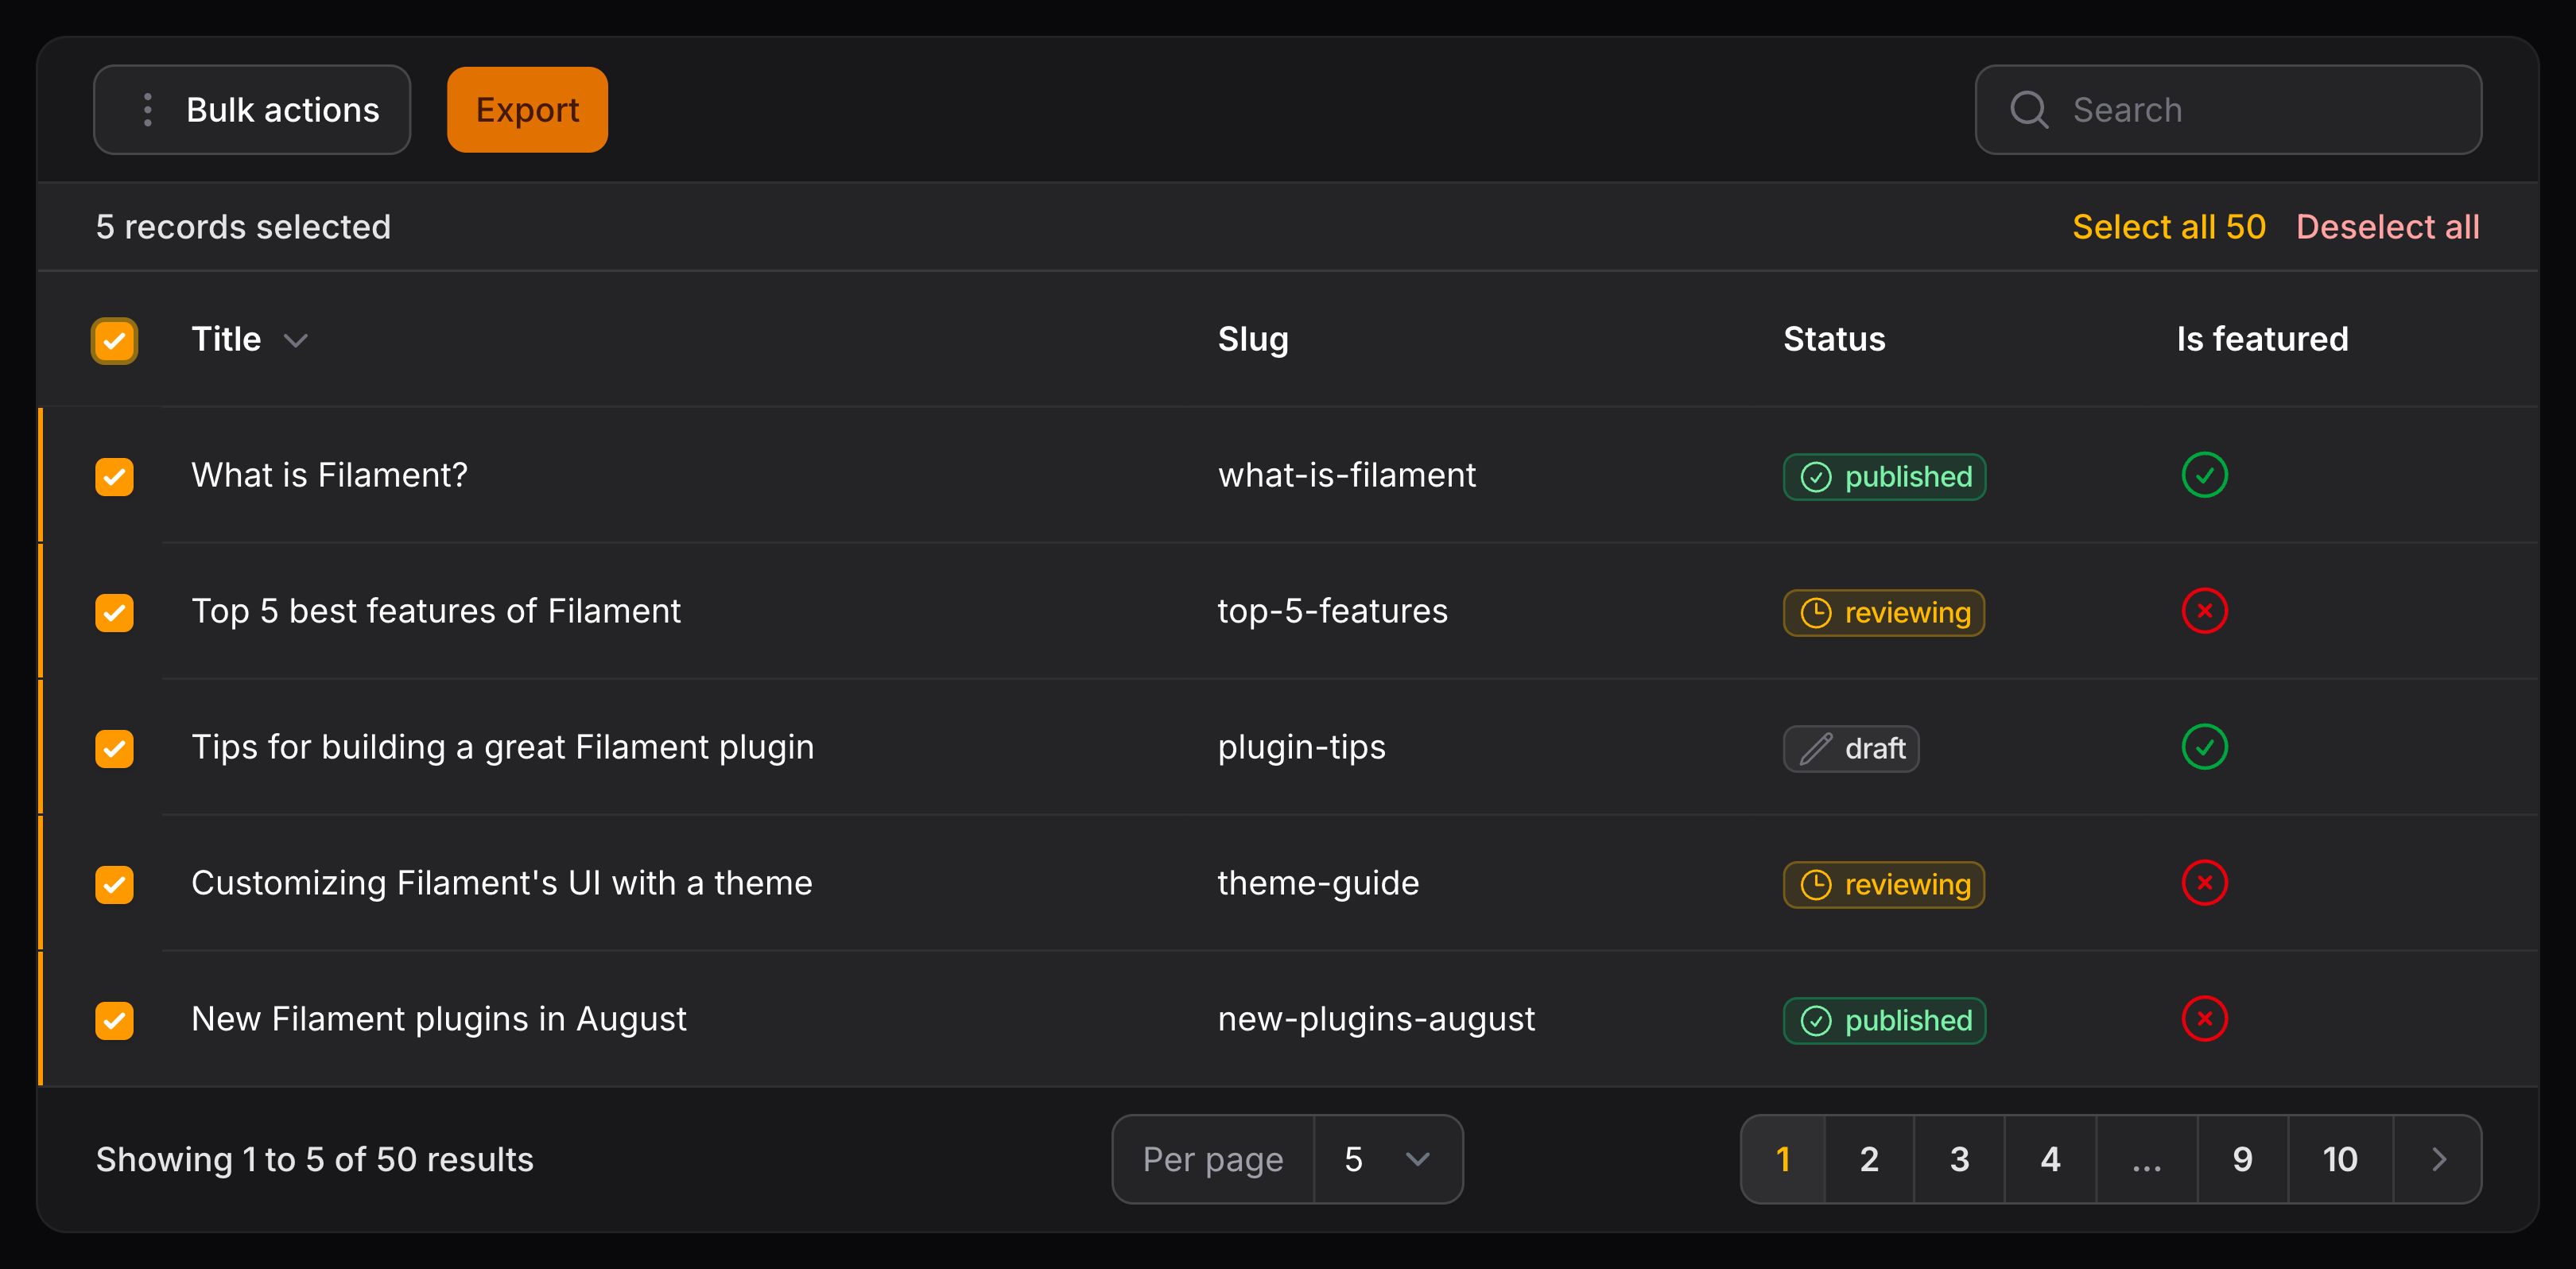Screen dimensions: 2576x1269
Task: Click featured check icon for What is Filament?
Action: (x=2204, y=475)
